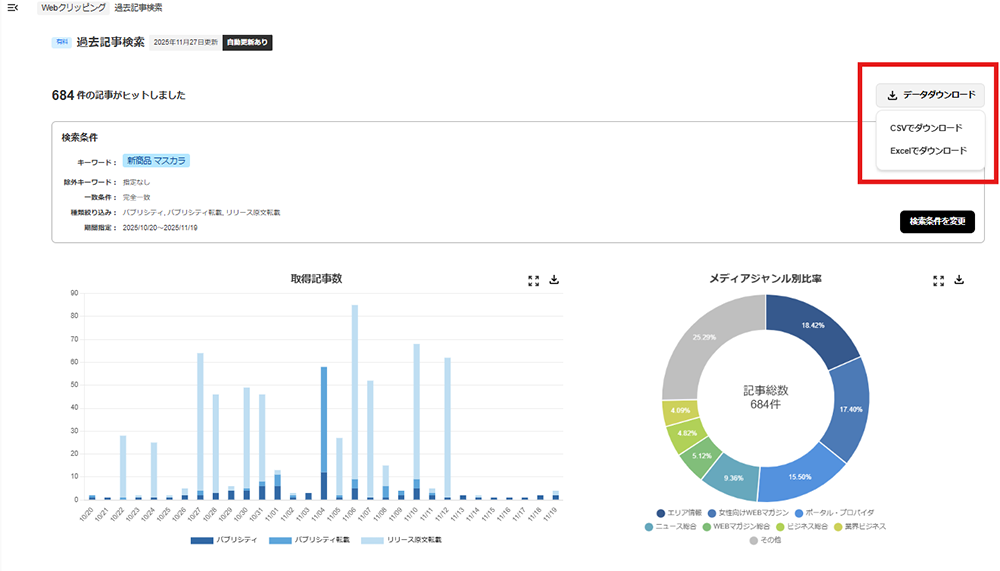Click the 684 件の記事がヒットしました text
The height and width of the screenshot is (571, 1000).
coord(119,95)
